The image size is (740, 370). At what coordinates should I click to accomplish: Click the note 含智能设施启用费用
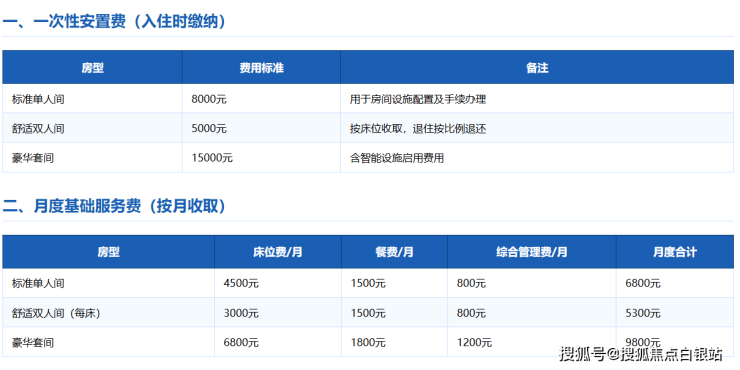(x=396, y=158)
